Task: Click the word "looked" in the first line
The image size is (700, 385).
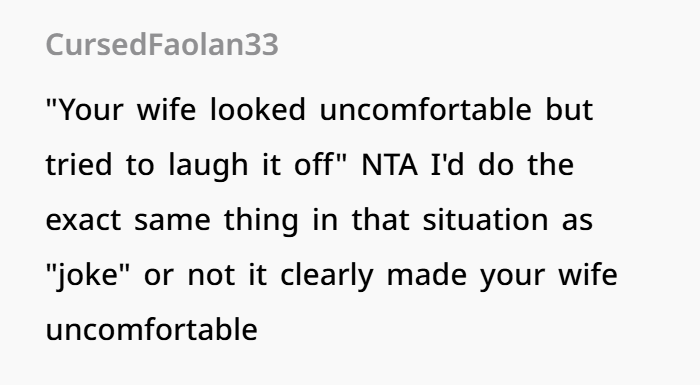Action: [x=258, y=109]
